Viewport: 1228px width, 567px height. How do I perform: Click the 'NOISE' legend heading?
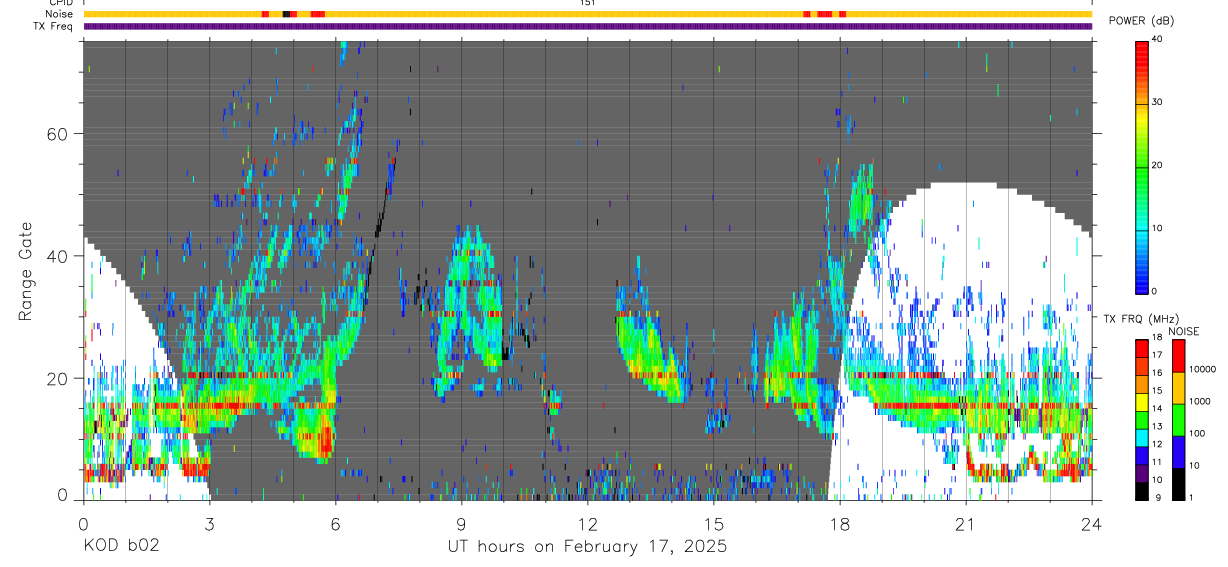tap(1183, 332)
